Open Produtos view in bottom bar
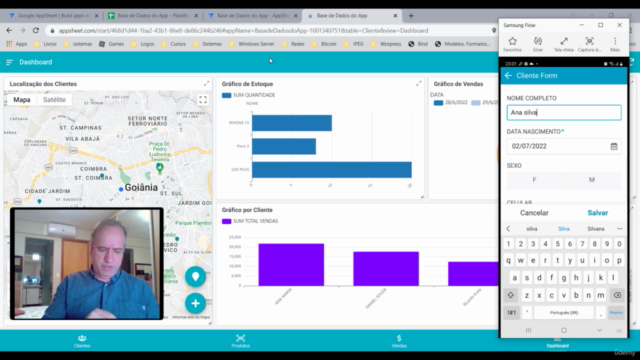 (x=240, y=341)
